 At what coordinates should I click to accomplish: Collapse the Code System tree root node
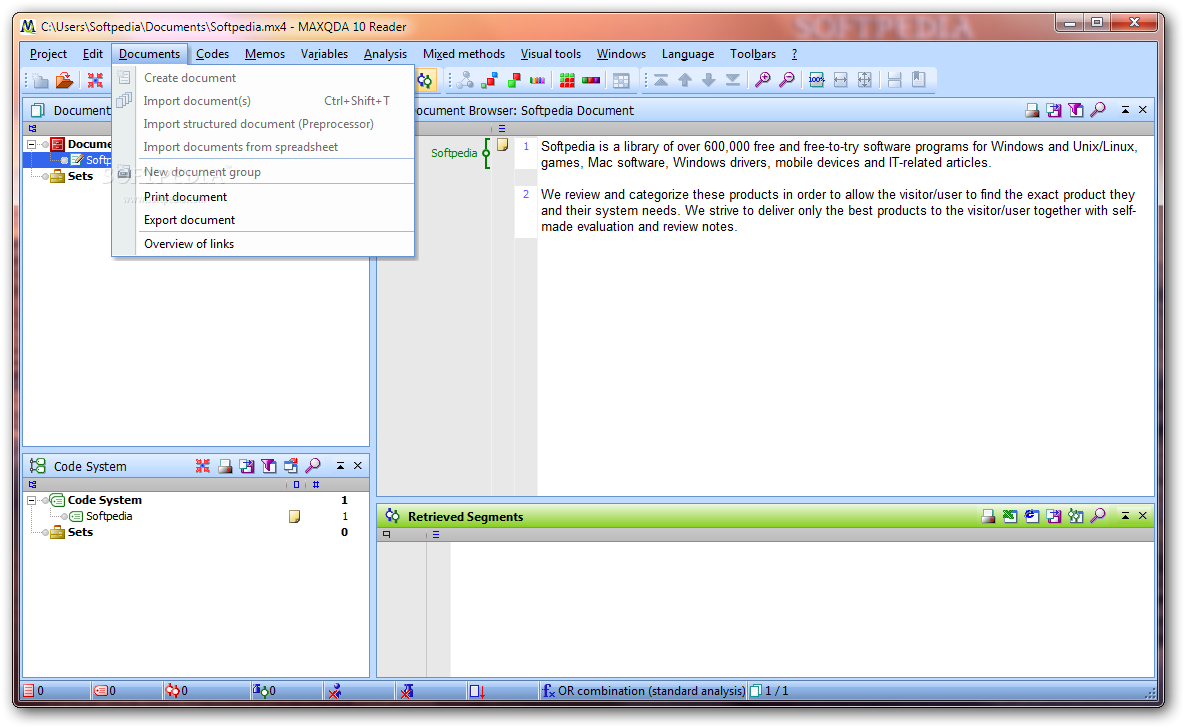point(31,500)
